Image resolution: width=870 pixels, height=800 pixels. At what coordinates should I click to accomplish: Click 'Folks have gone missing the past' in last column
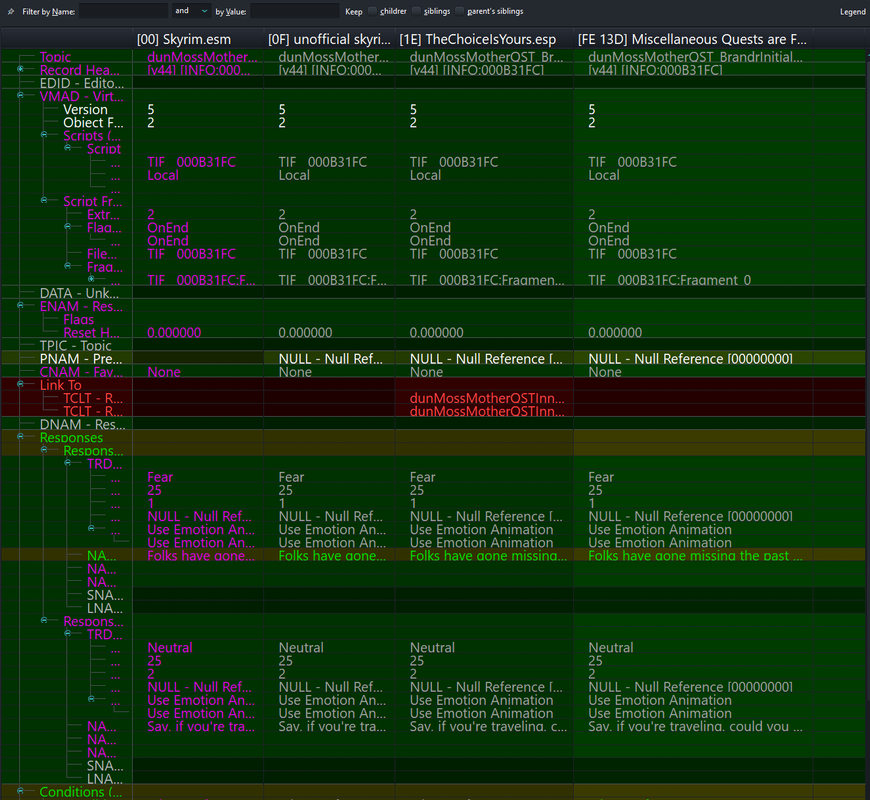tap(695, 555)
